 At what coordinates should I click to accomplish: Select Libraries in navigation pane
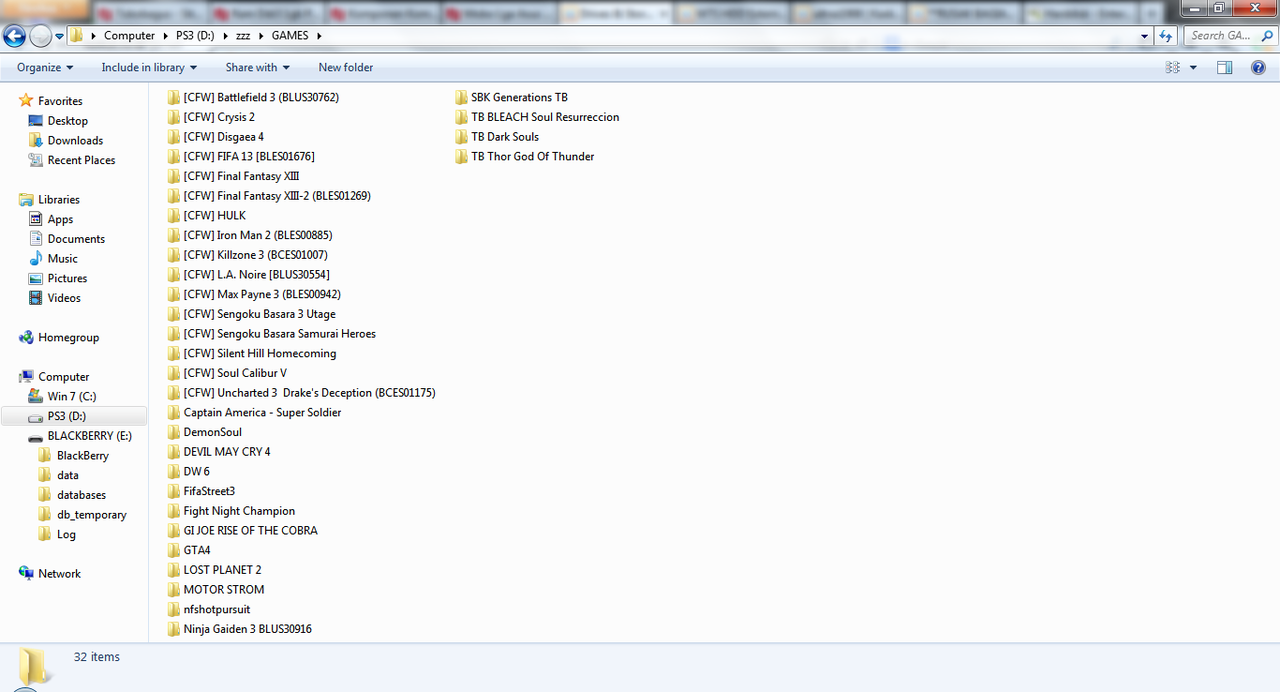58,200
